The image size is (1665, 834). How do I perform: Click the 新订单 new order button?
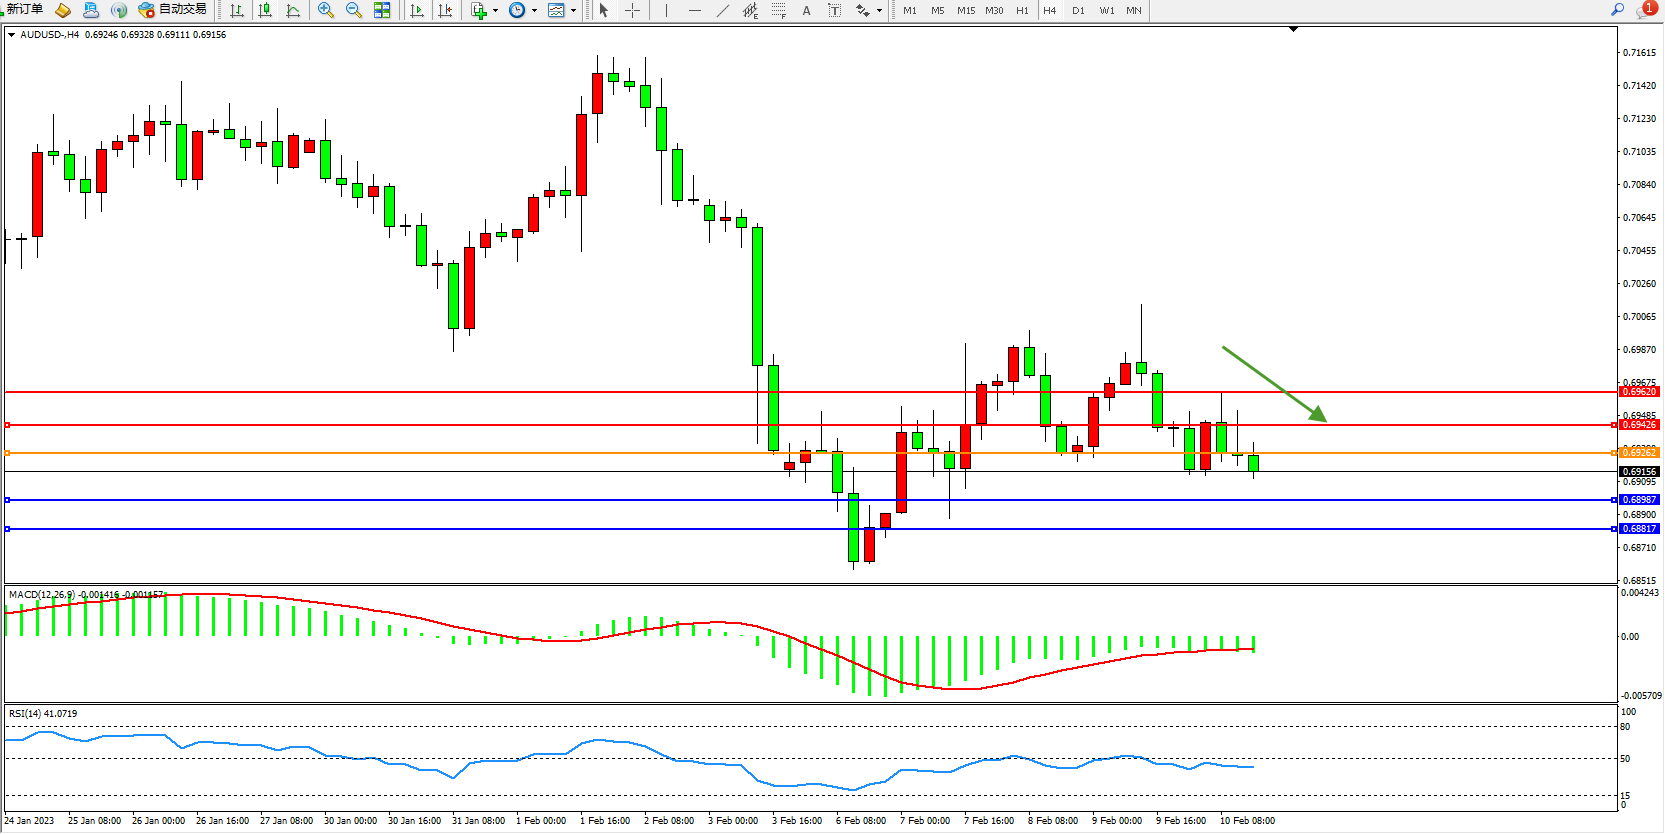click(24, 10)
